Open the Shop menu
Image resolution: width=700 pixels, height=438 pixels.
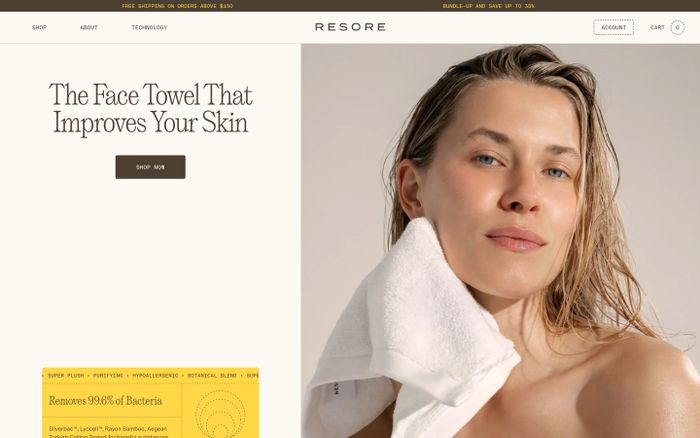coord(39,27)
